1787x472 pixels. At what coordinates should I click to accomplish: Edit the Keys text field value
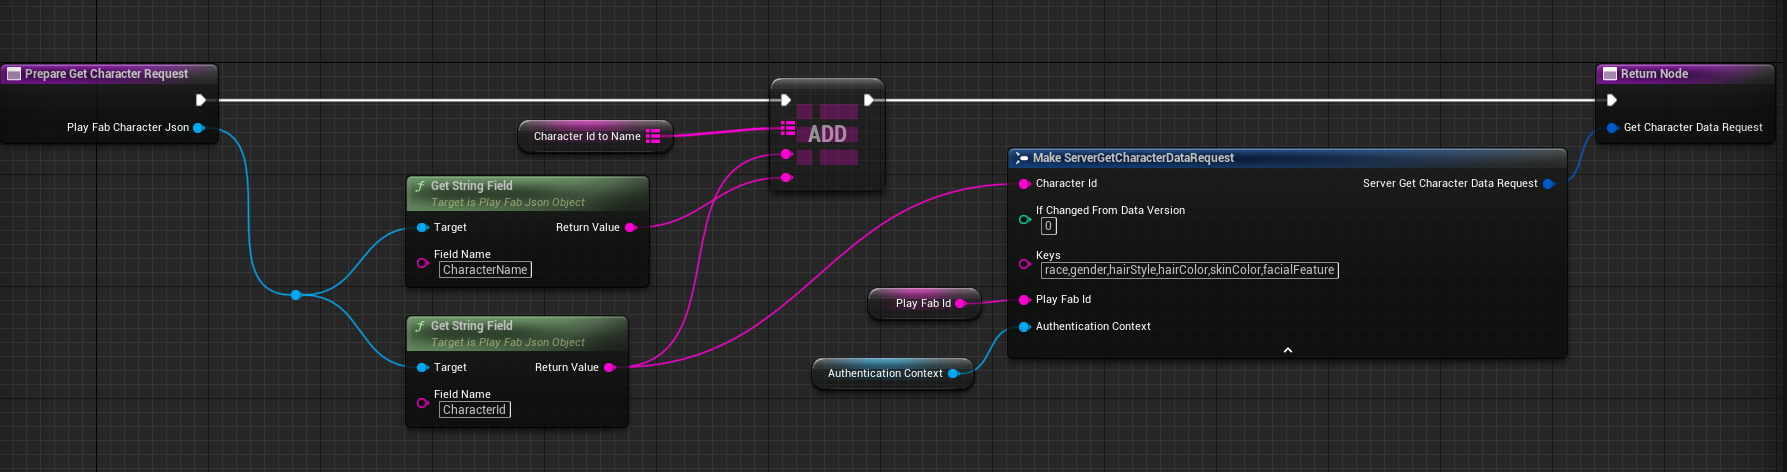pos(1189,270)
